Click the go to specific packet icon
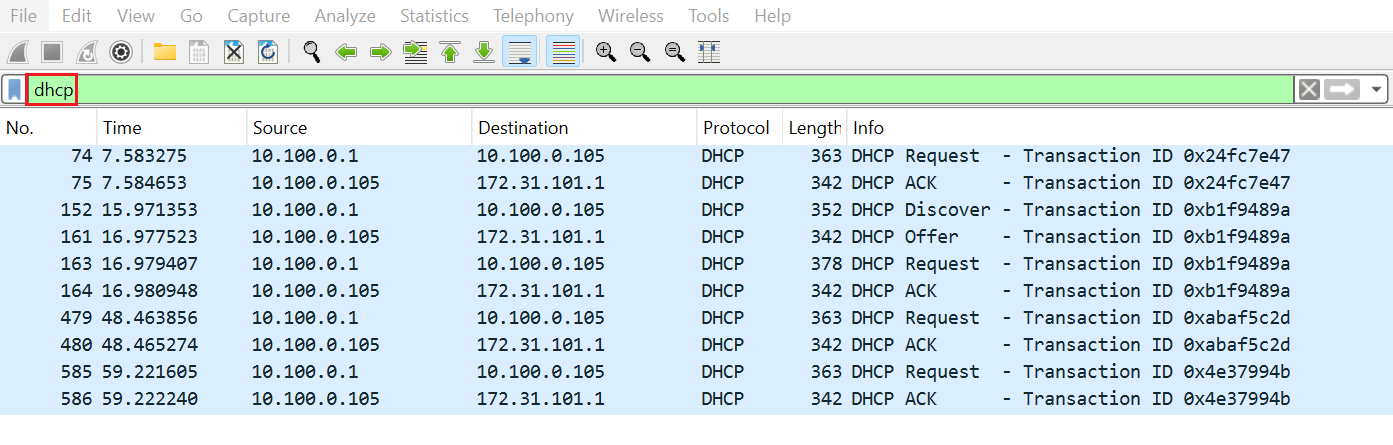 414,52
